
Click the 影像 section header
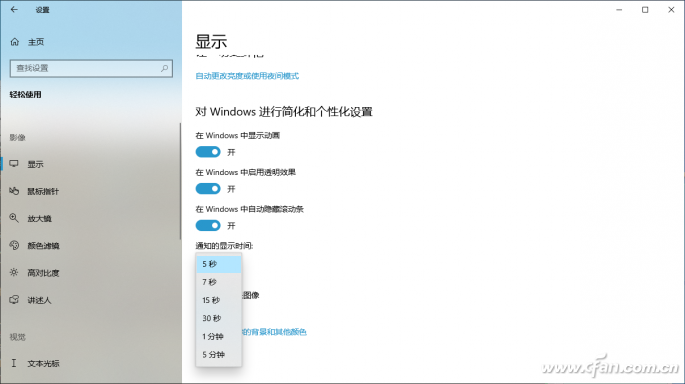[x=17, y=137]
